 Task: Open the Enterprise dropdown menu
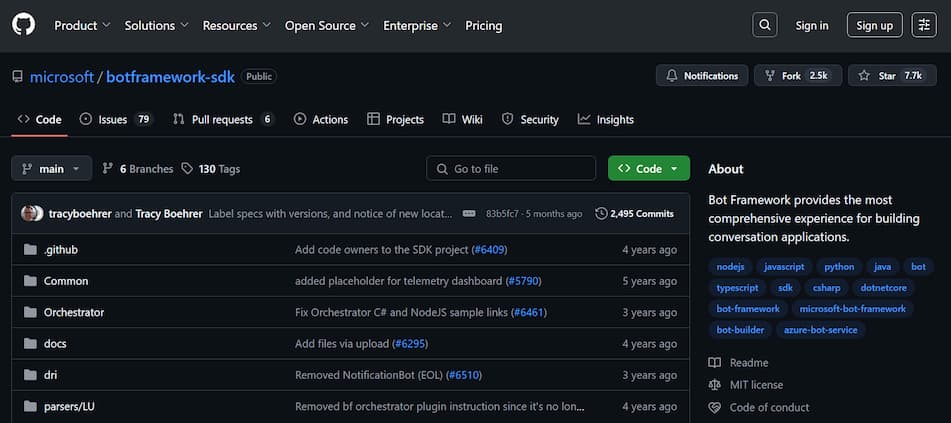tap(417, 25)
